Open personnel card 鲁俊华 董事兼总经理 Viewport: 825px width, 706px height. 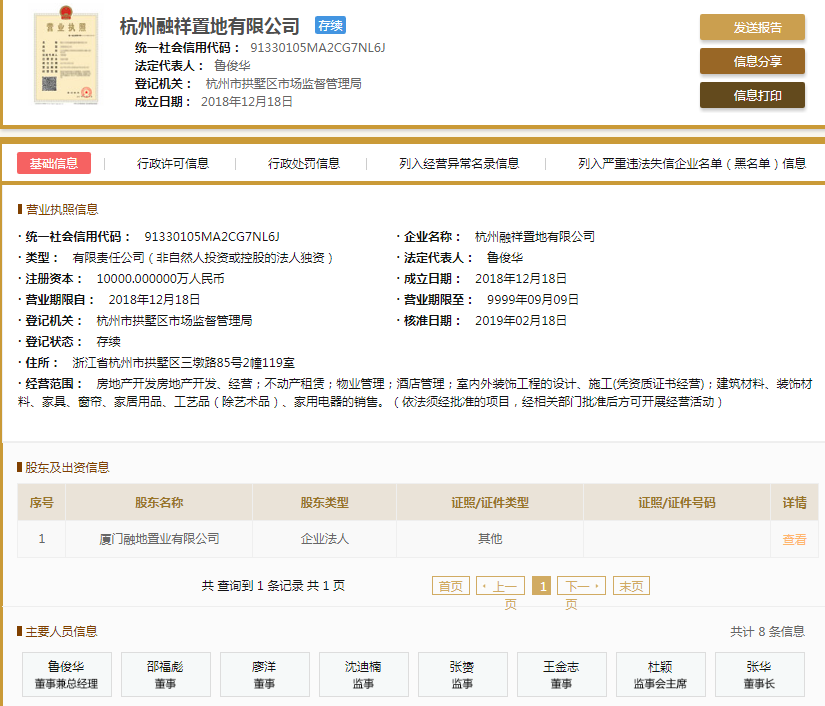[66, 674]
